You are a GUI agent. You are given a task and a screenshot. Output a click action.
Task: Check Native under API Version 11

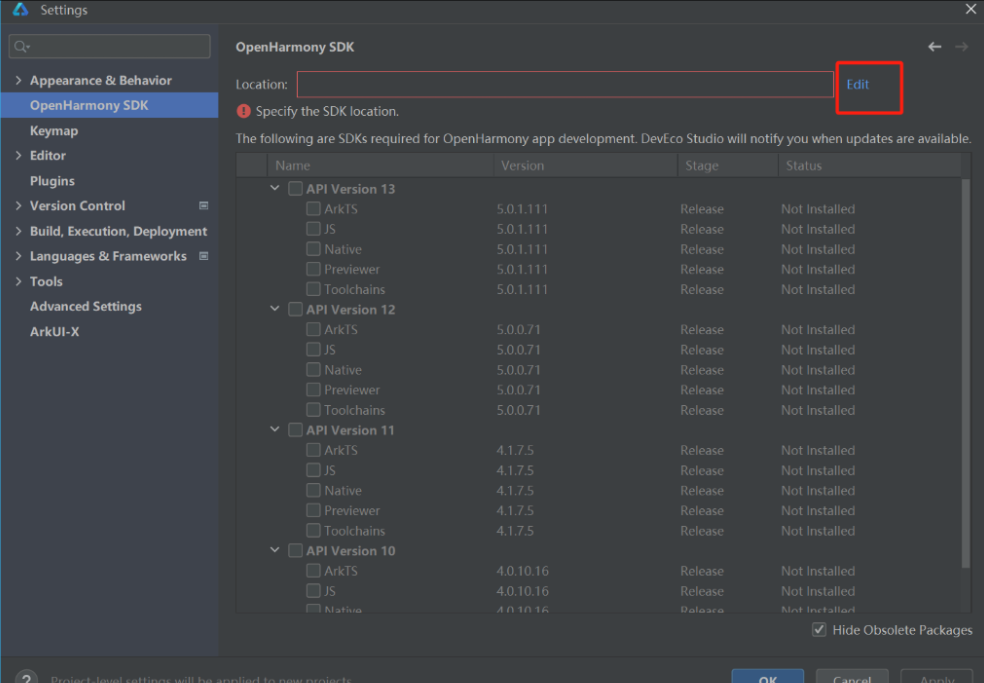tap(313, 490)
